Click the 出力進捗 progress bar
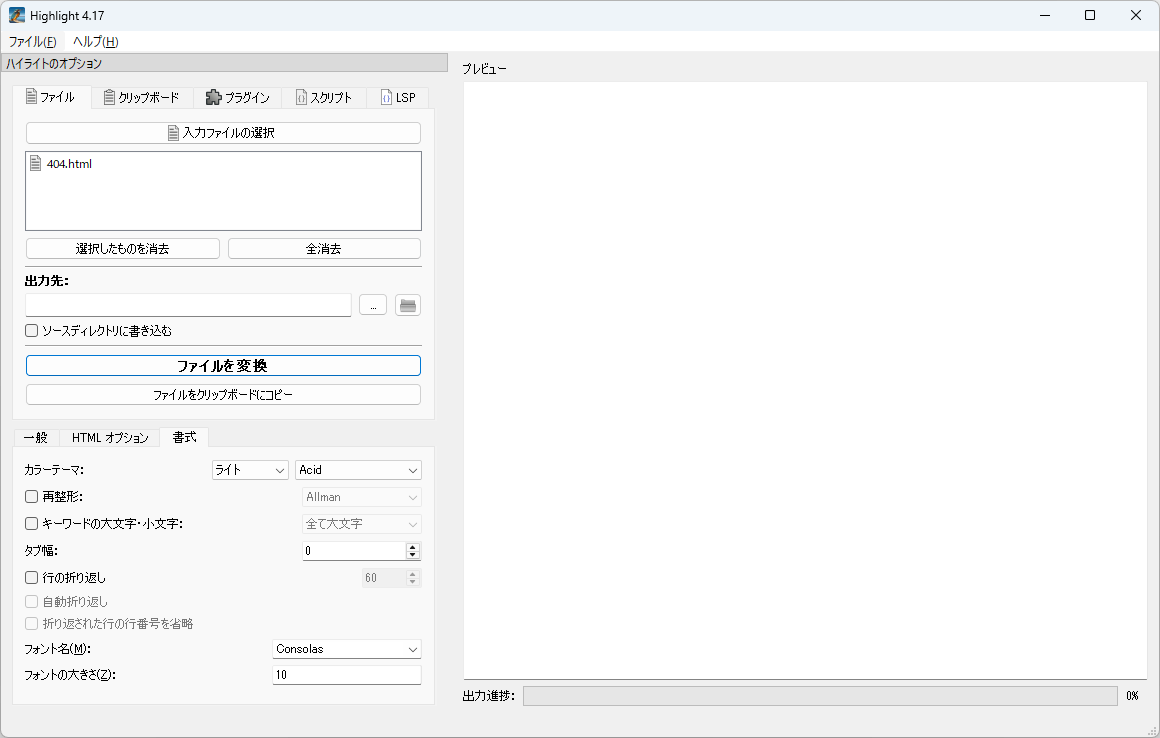The width and height of the screenshot is (1160, 738). (x=819, y=696)
